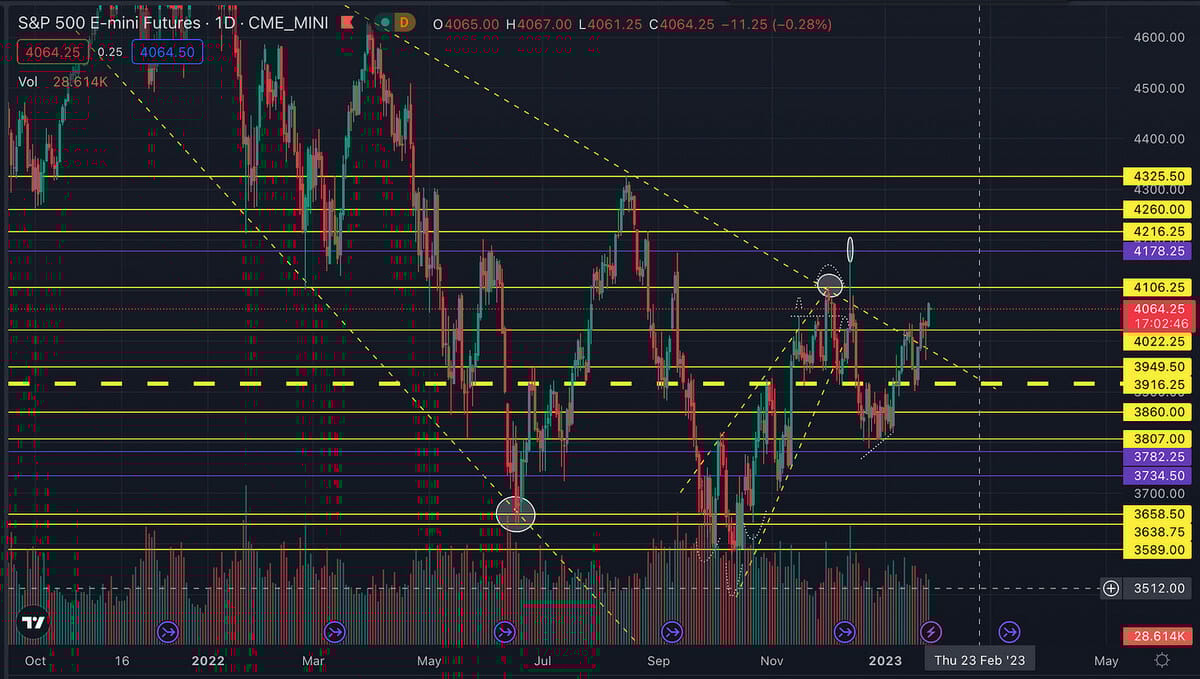
Task: Open the event marker above the Sep label
Action: tap(672, 631)
